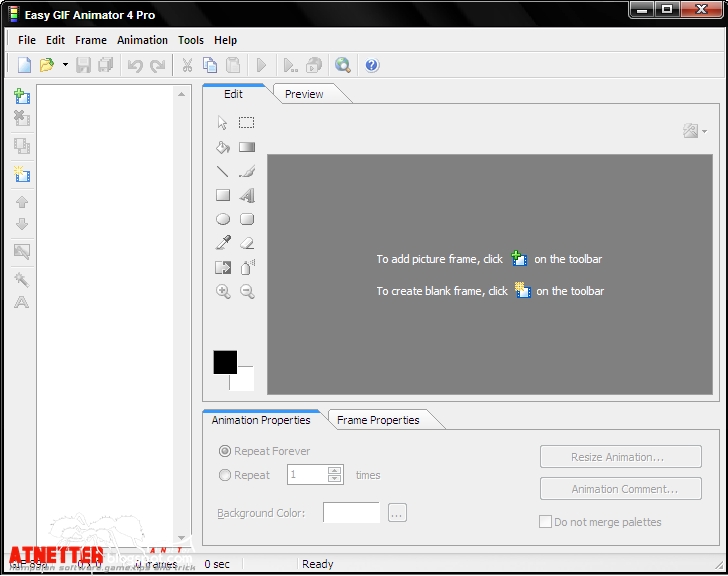Expand the Open recent files dropdown arrow
Image resolution: width=728 pixels, height=576 pixels.
tap(65, 65)
